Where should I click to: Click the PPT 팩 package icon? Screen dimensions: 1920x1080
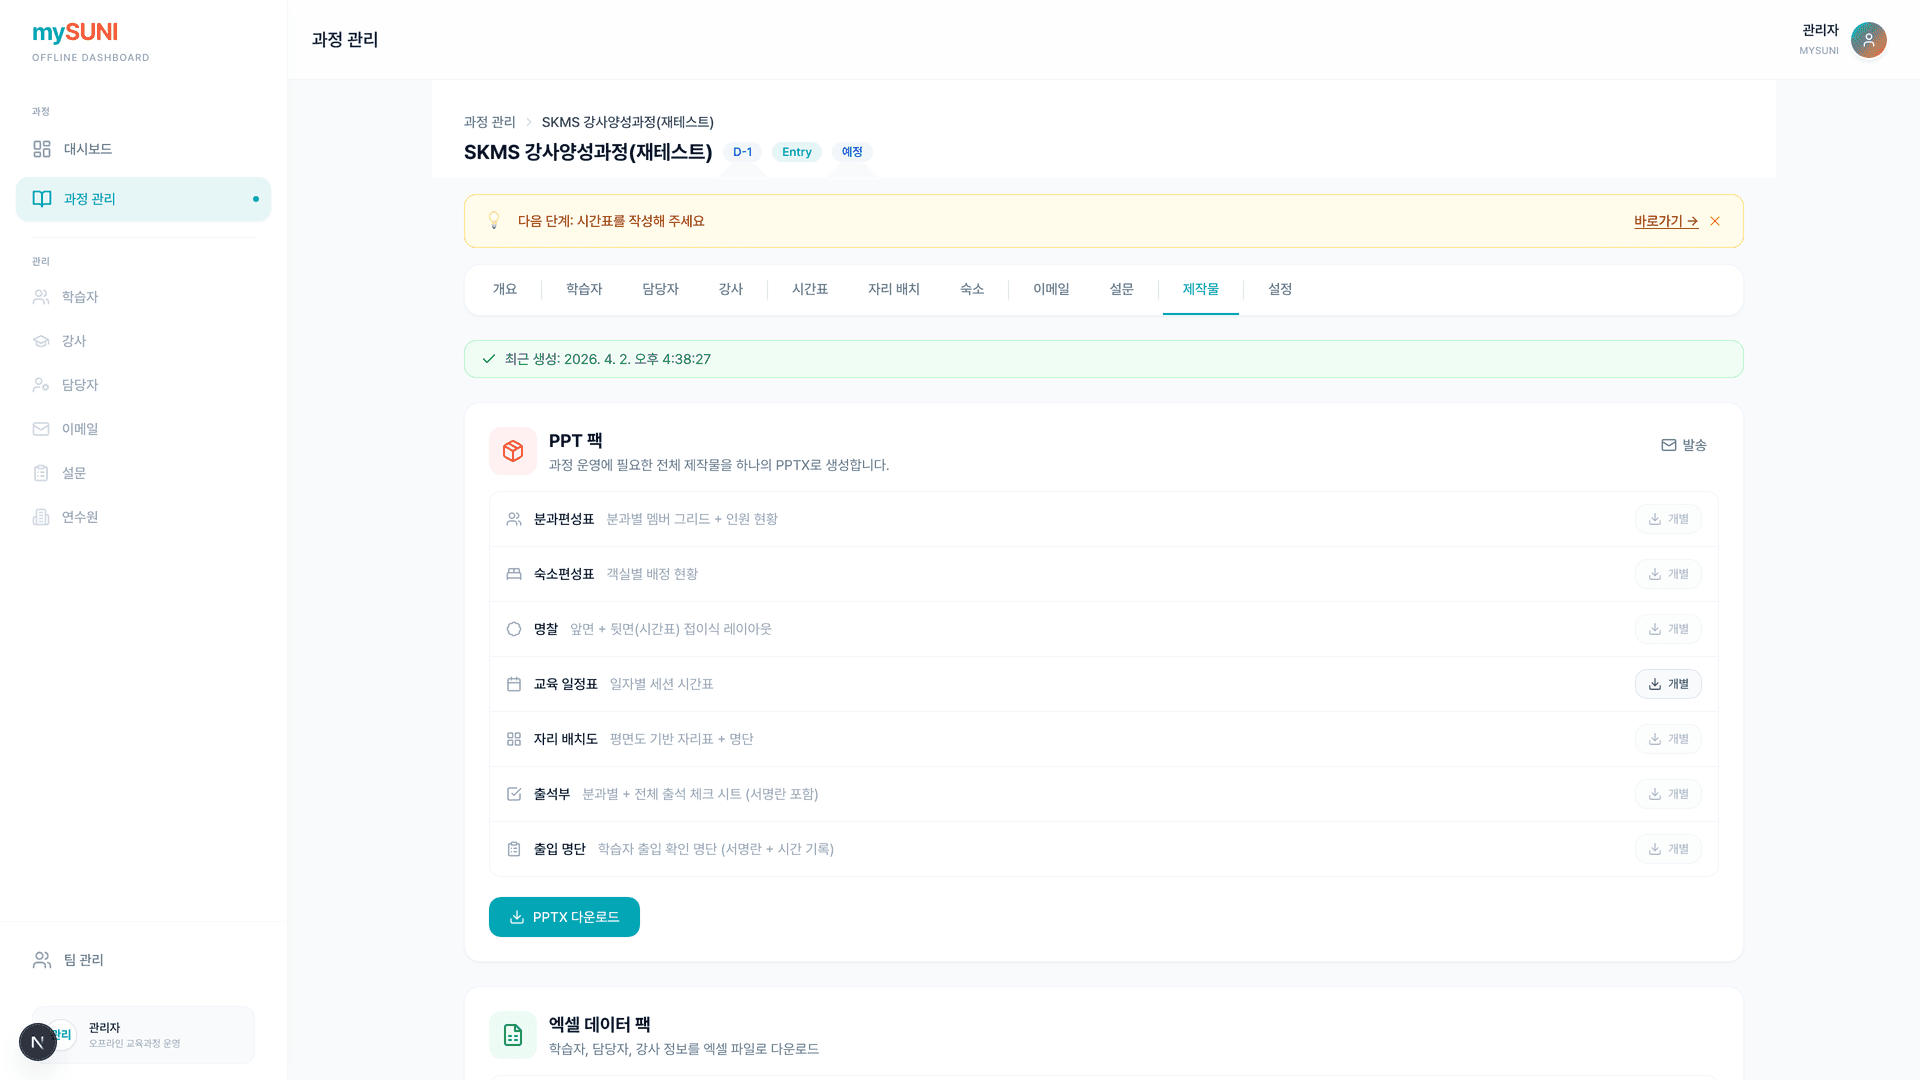(x=513, y=451)
